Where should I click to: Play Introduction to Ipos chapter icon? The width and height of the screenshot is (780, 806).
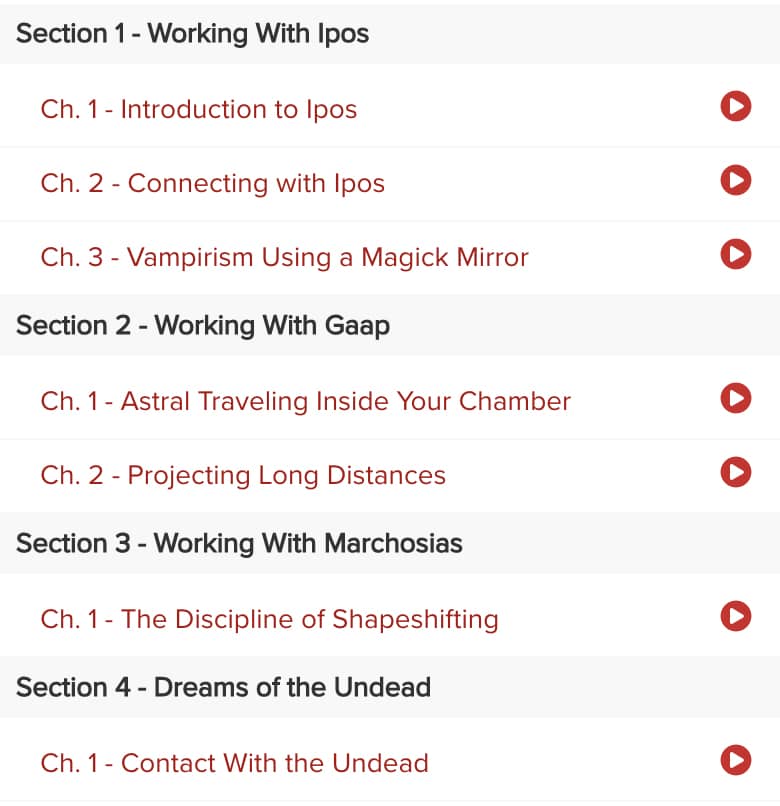(x=735, y=106)
